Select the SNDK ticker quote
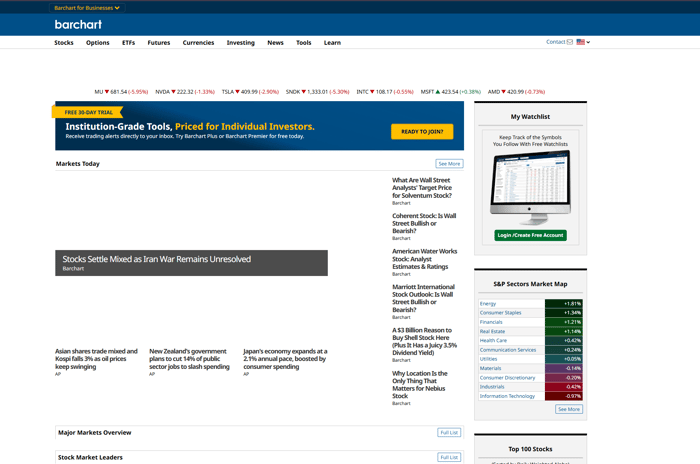 317,92
